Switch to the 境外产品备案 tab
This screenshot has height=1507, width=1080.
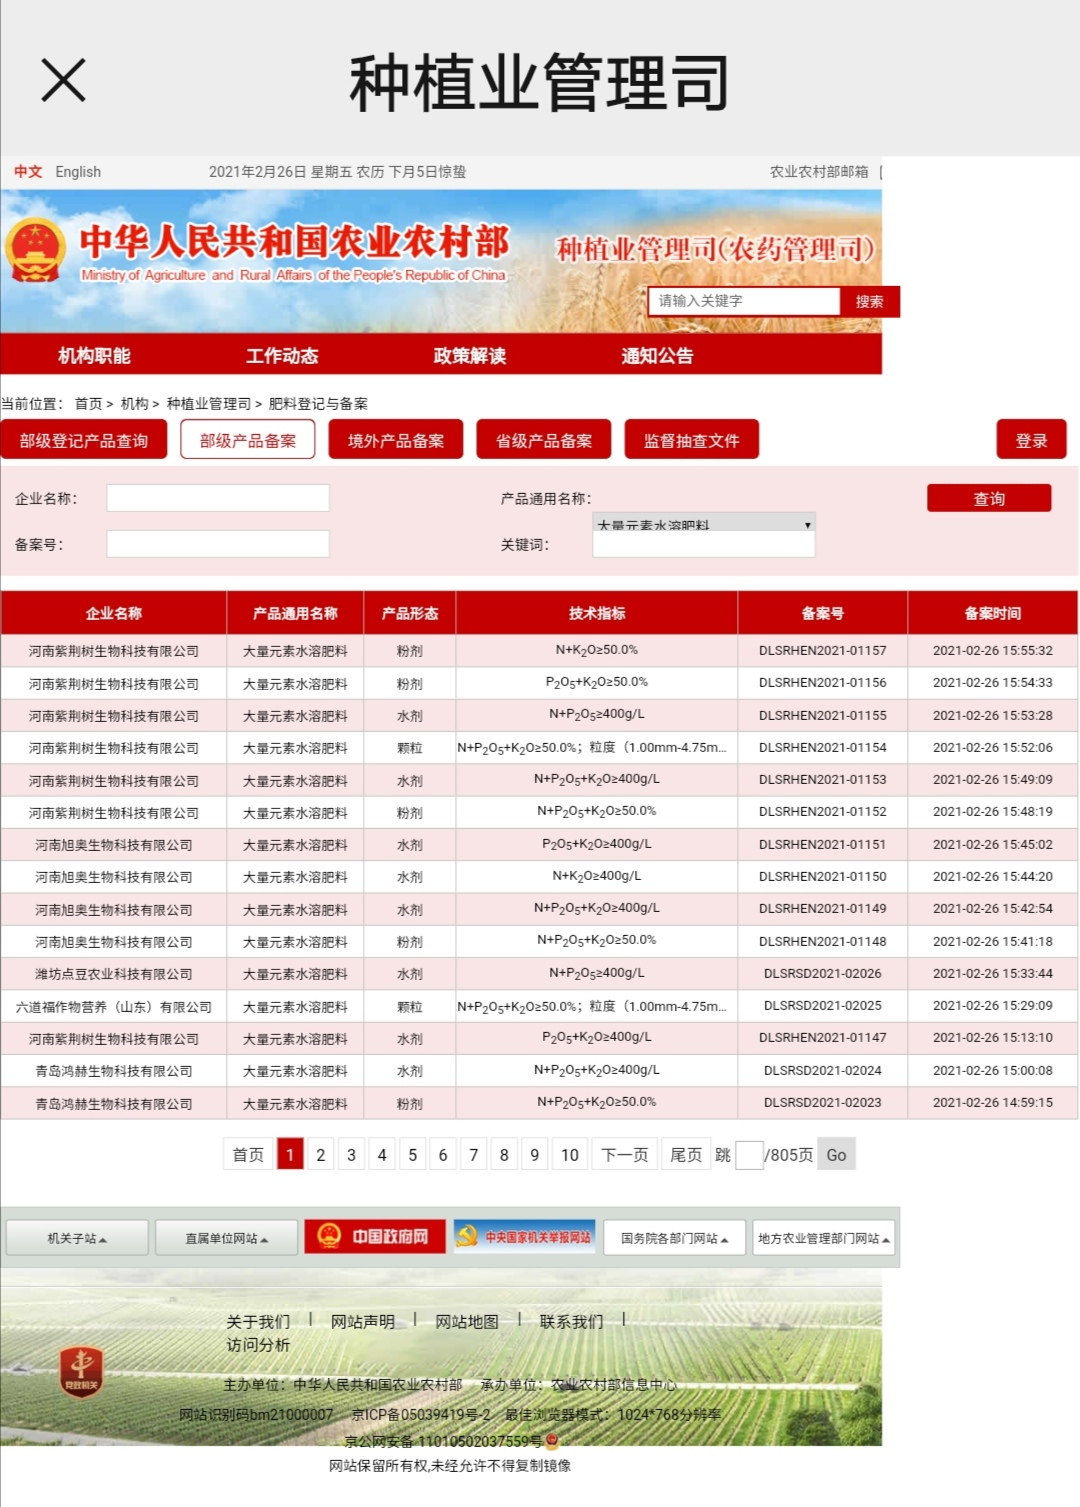click(396, 440)
